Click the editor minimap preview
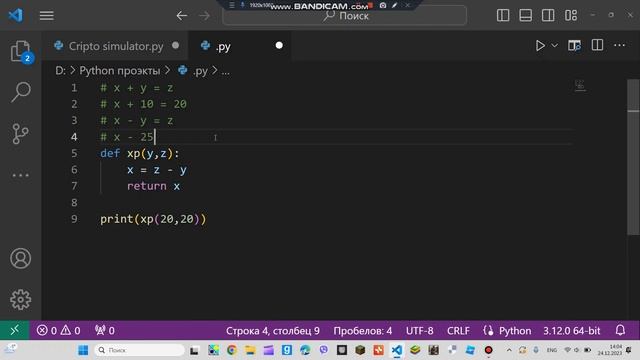Screen dimensions: 640x360 (x=580, y=86)
